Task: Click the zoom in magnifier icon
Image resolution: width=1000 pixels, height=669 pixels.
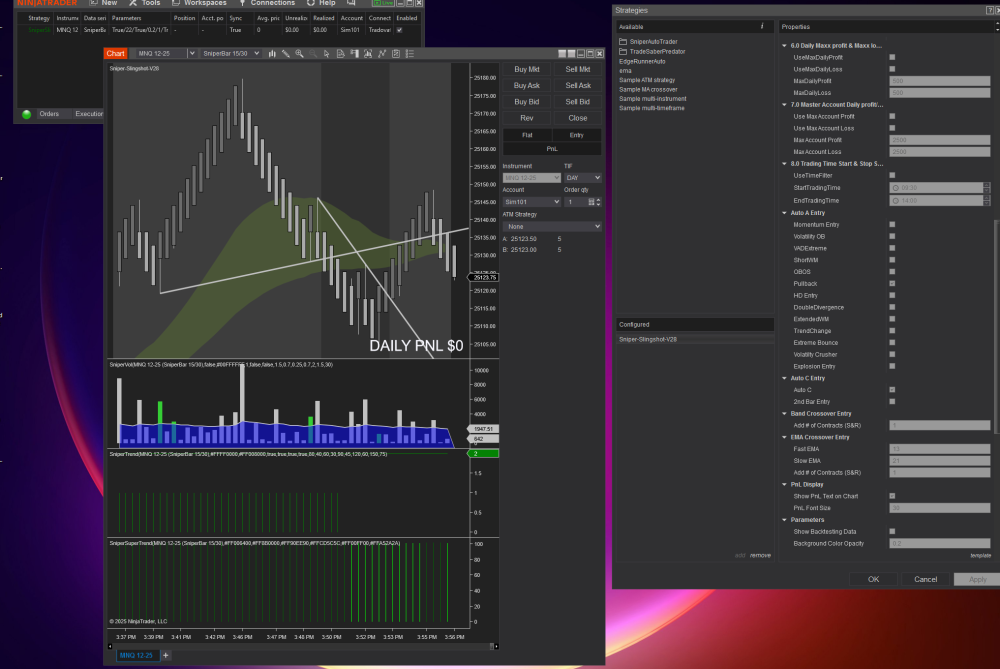Action: [300, 53]
